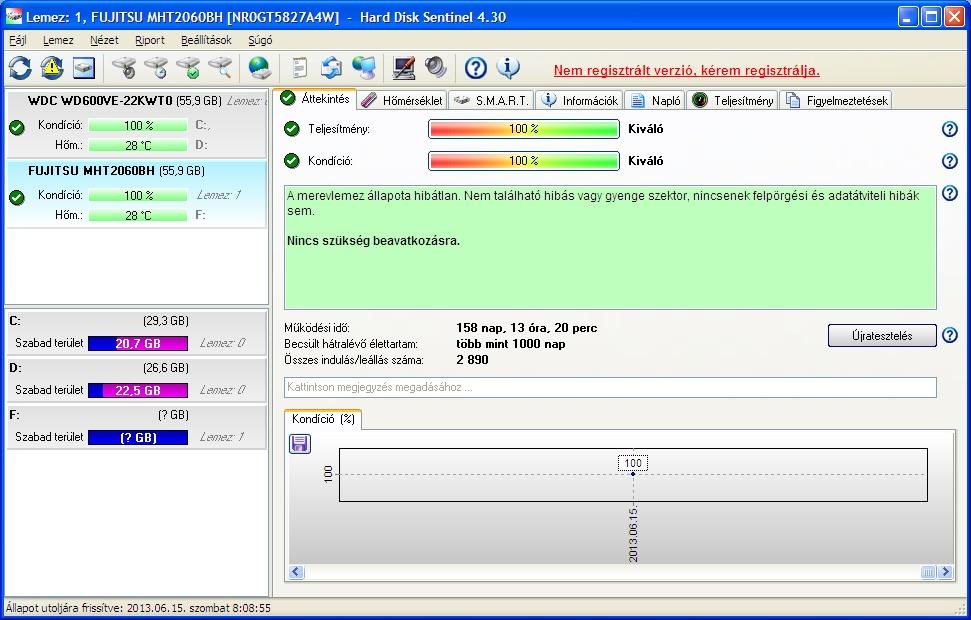Click the globe over disk toolbar icon
Image resolution: width=971 pixels, height=620 pixels.
pos(259,68)
